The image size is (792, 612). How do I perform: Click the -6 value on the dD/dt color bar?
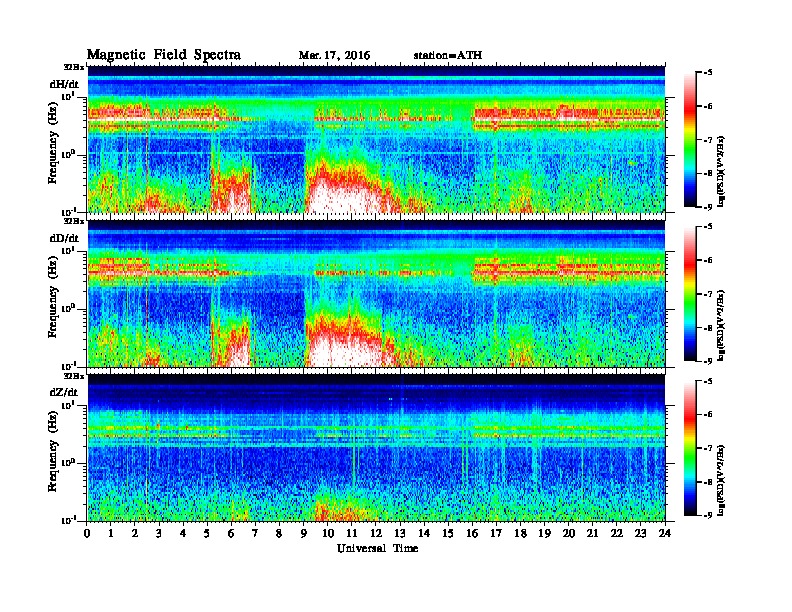(708, 261)
